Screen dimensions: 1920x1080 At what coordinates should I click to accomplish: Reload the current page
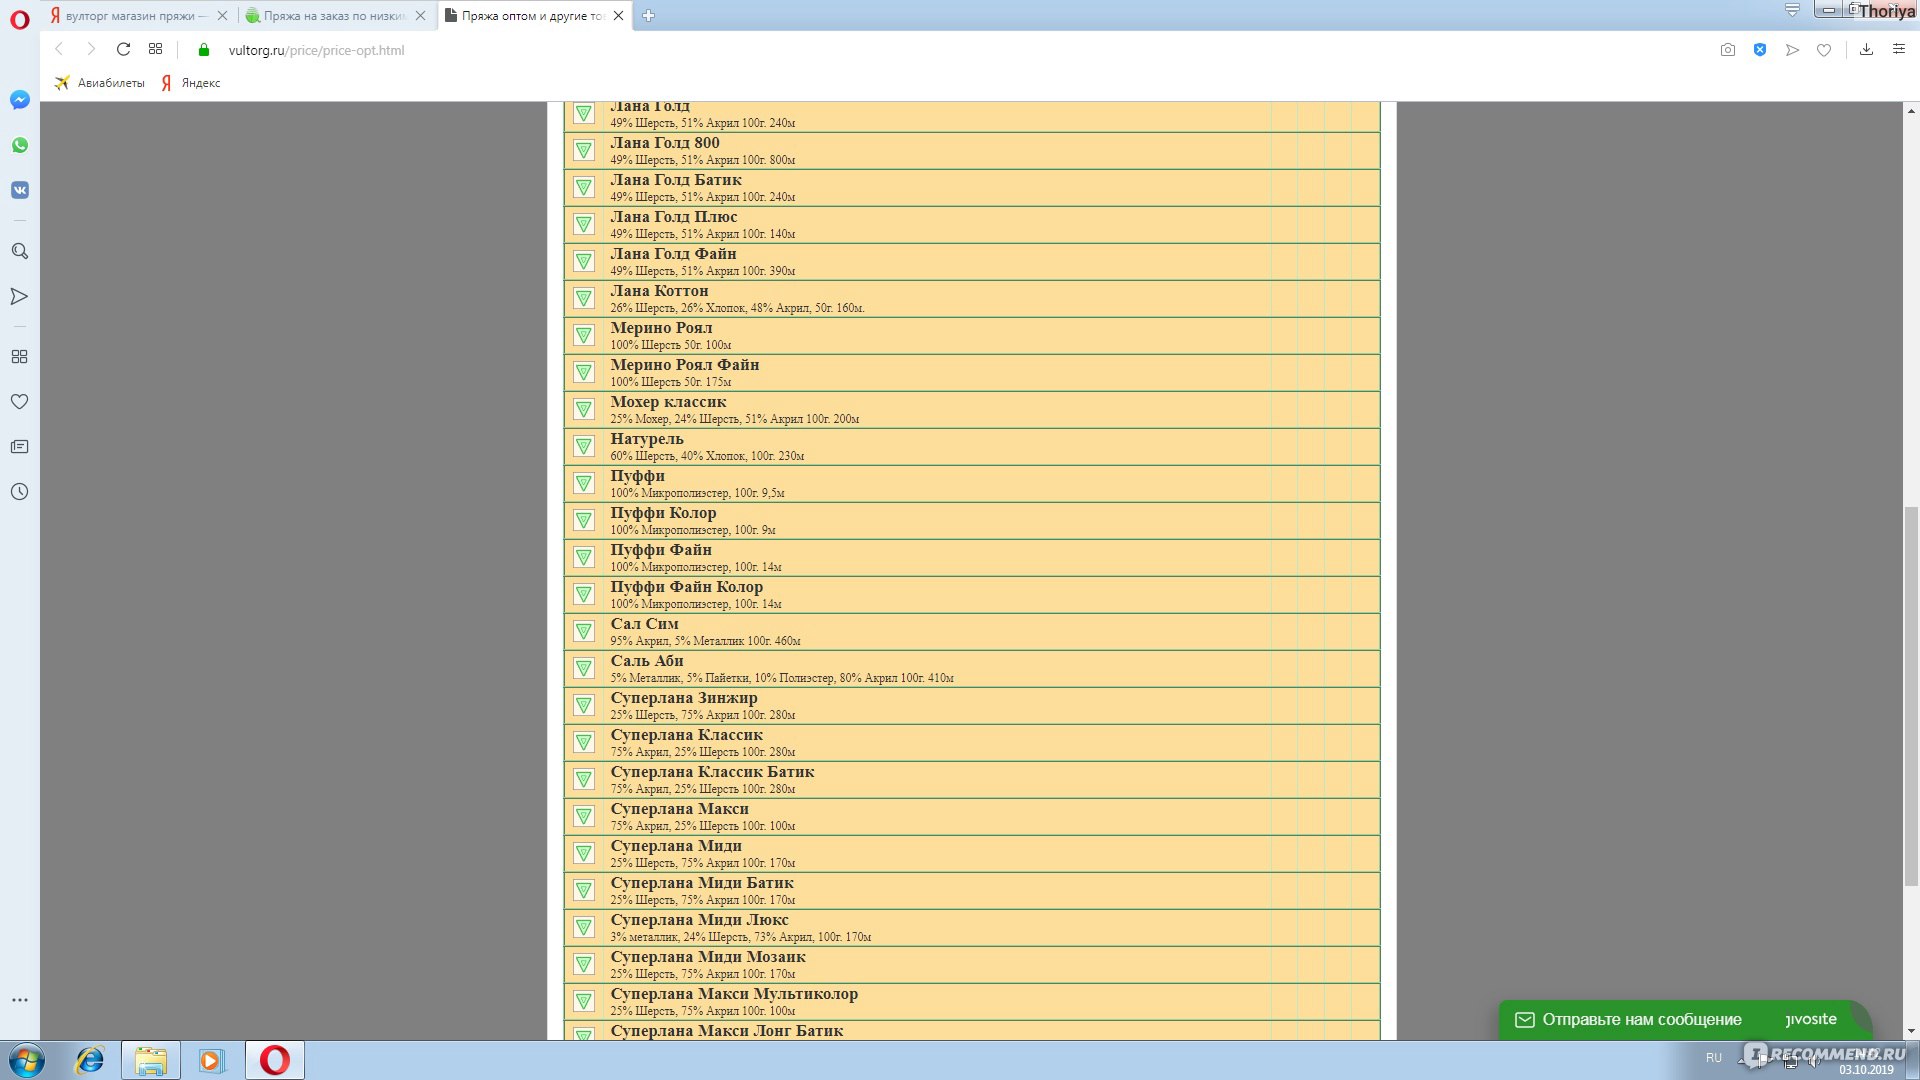tap(123, 49)
